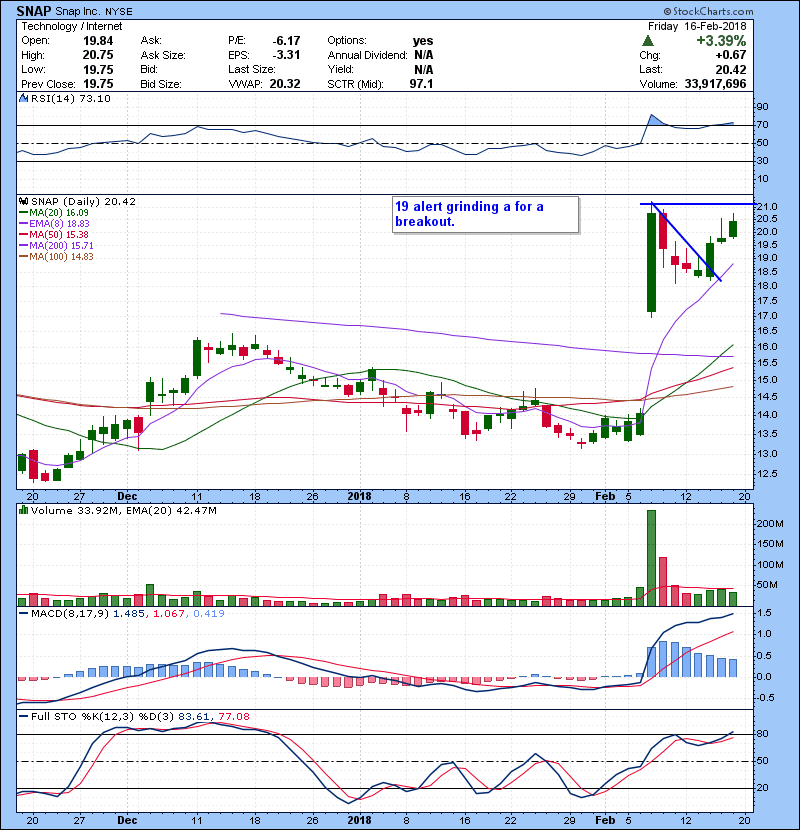Click the 'Volume 33.92M, EMA(20) 42.47M' label

click(124, 510)
